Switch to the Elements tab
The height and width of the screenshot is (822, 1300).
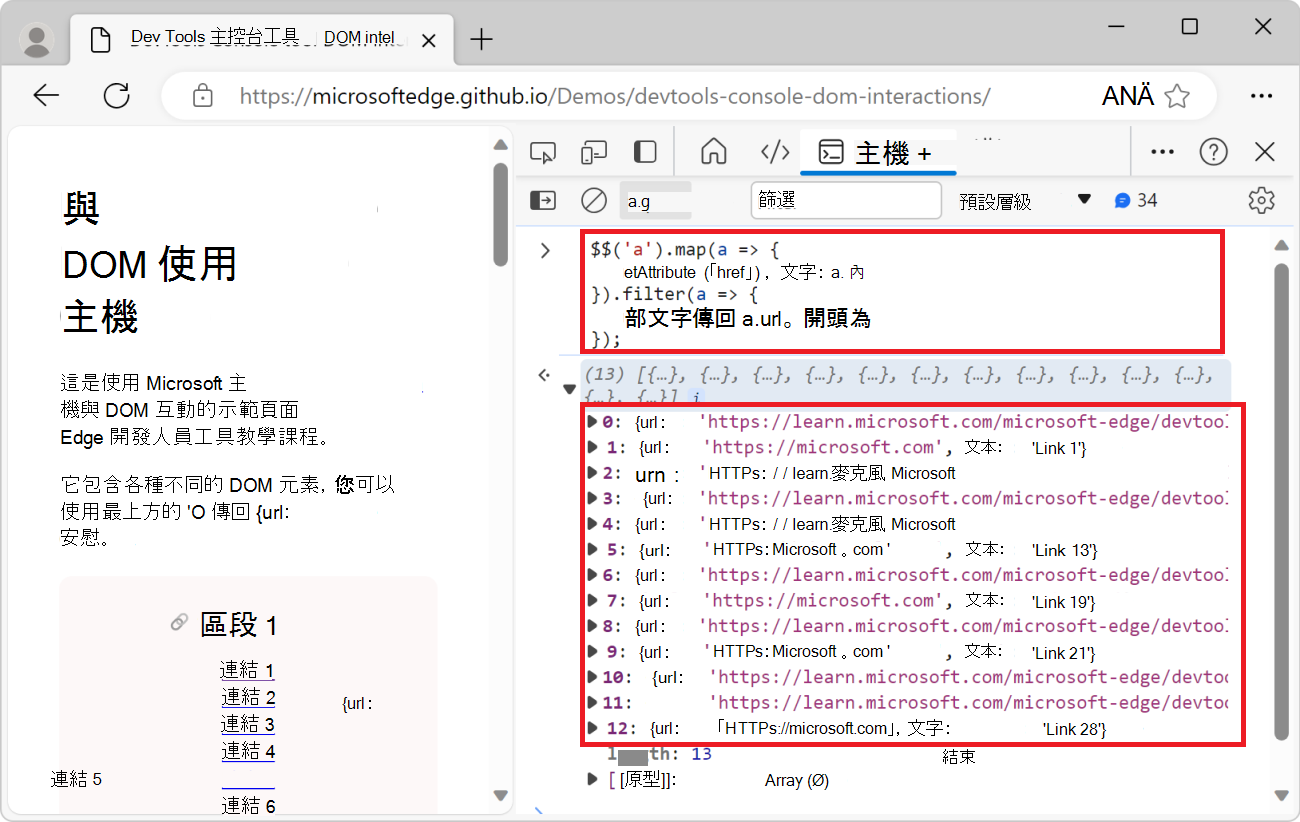(x=775, y=152)
